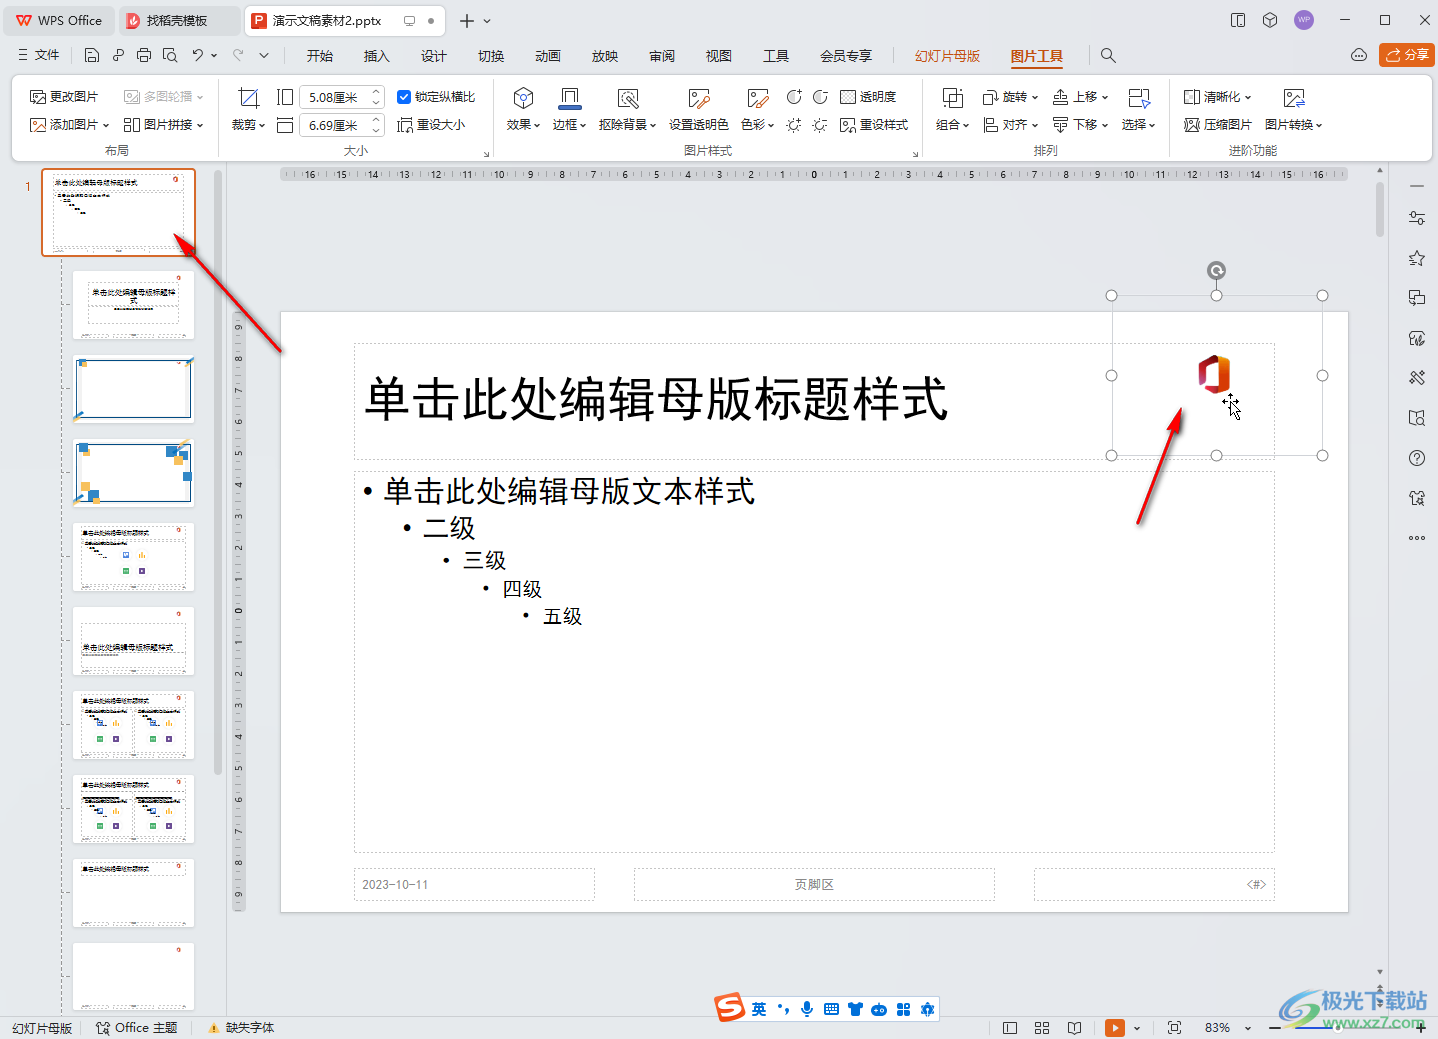Open the 图片拼接 (picture collage) dropdown

(164, 125)
